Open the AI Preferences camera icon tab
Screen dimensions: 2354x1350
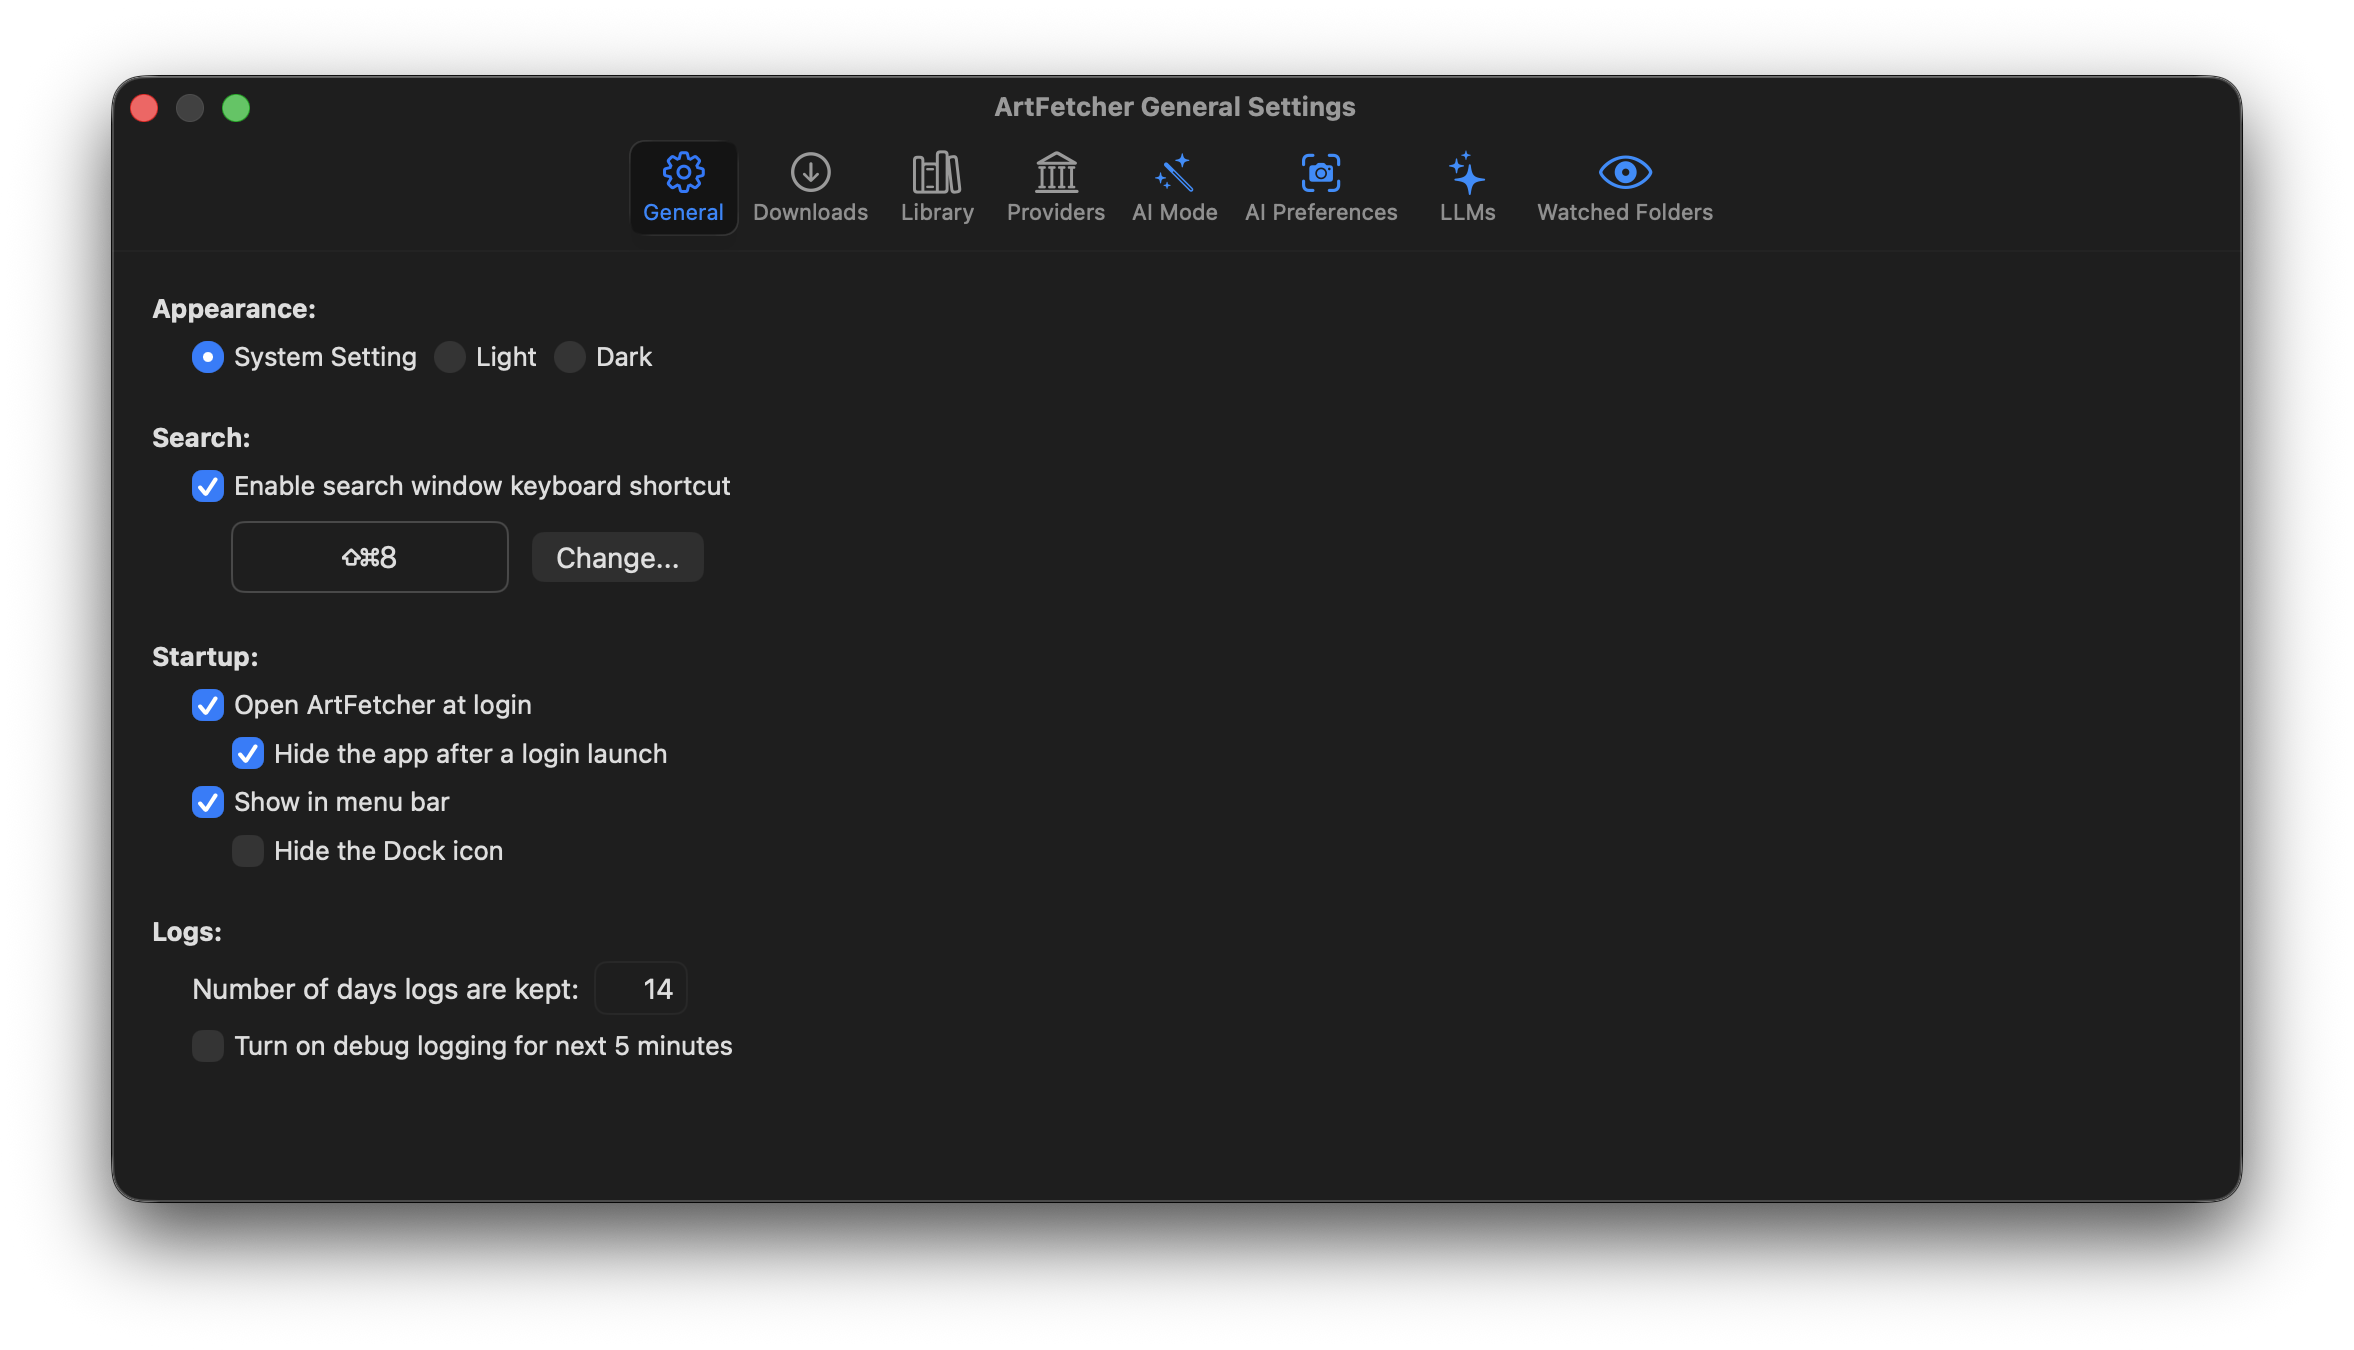(x=1321, y=188)
